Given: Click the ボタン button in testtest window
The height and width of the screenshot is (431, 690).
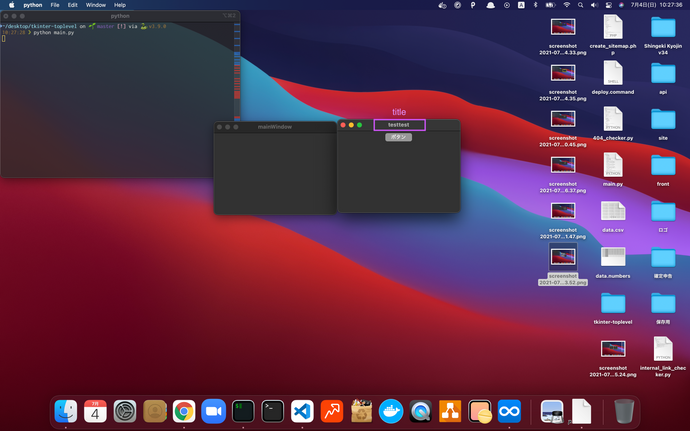Looking at the screenshot, I should pyautogui.click(x=398, y=136).
